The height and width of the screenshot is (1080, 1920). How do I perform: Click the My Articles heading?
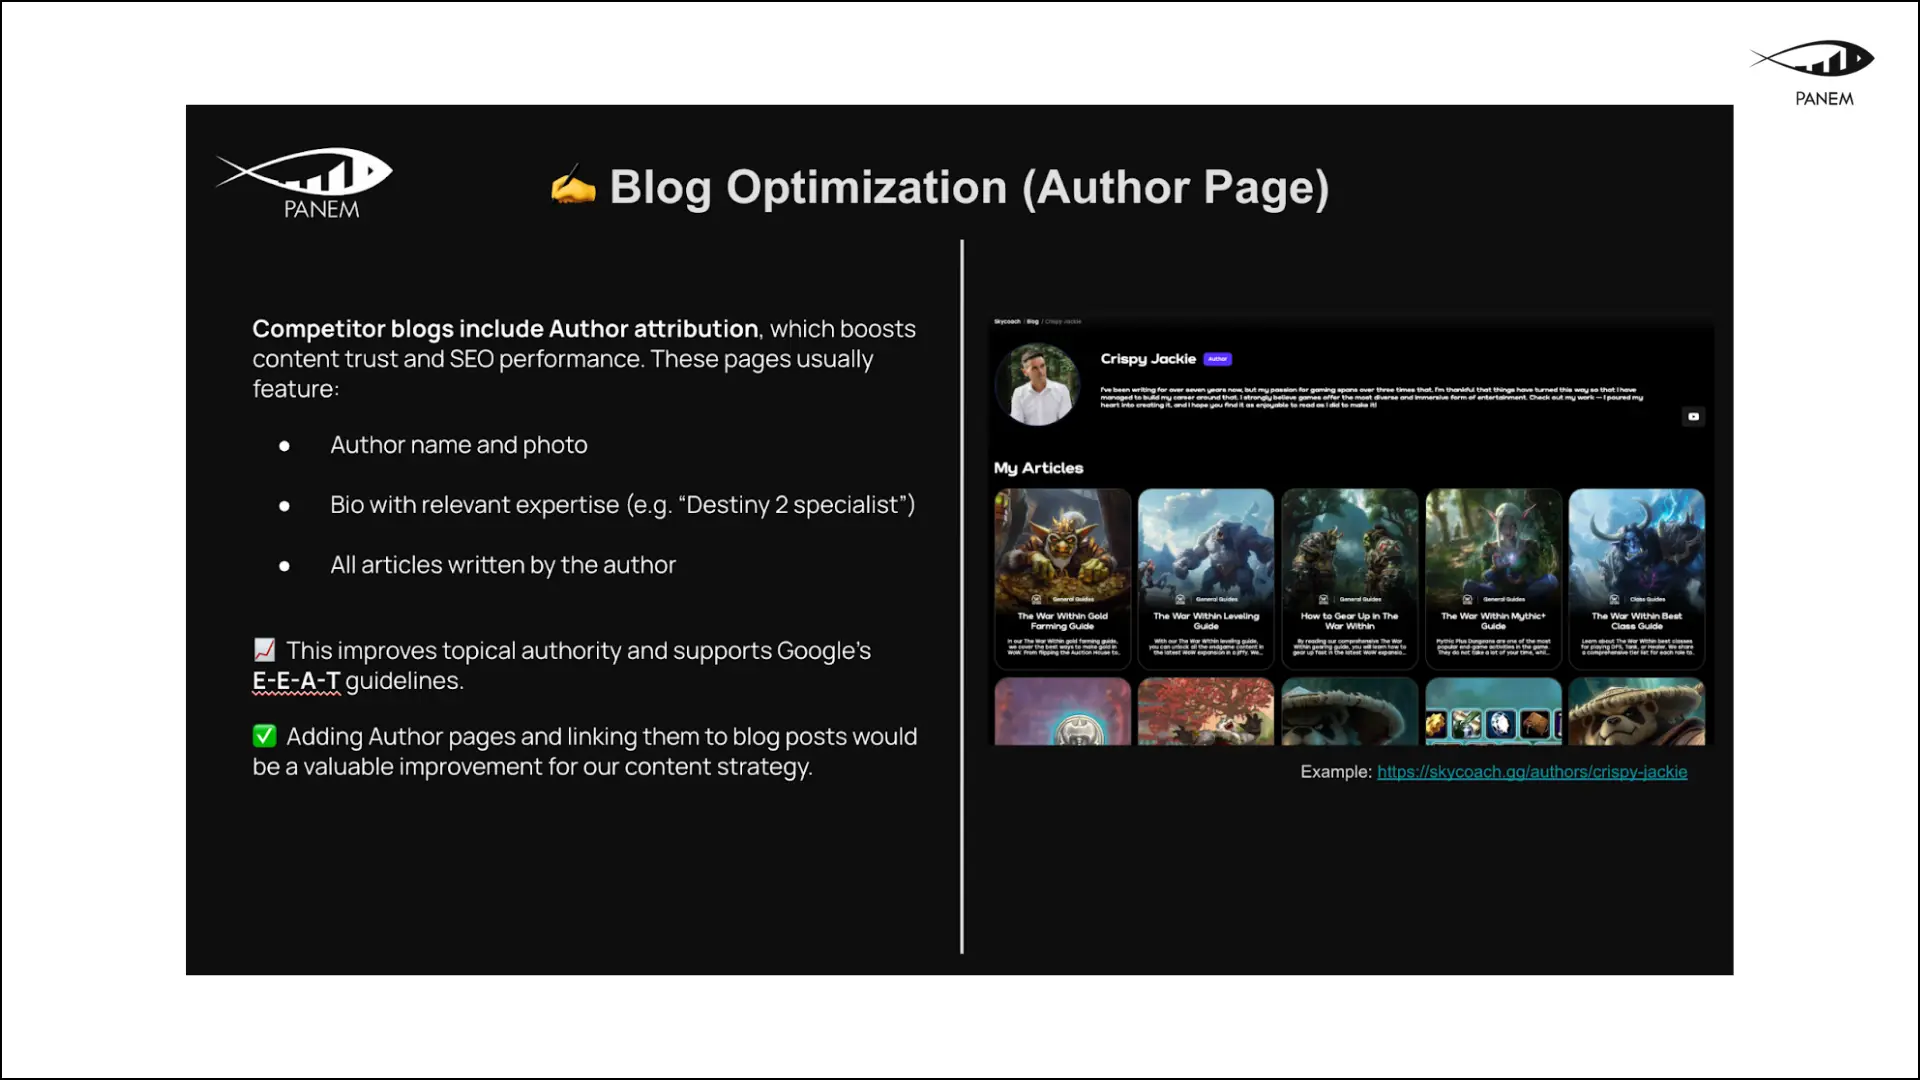coord(1038,468)
